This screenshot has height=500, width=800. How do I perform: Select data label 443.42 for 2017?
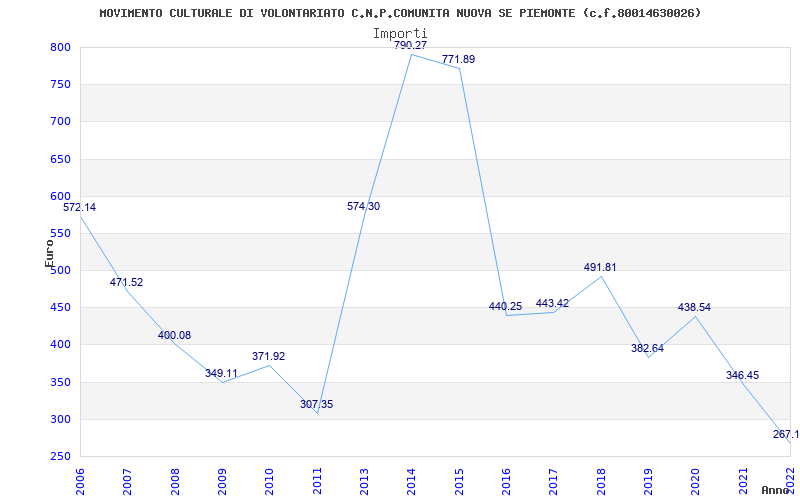(552, 304)
